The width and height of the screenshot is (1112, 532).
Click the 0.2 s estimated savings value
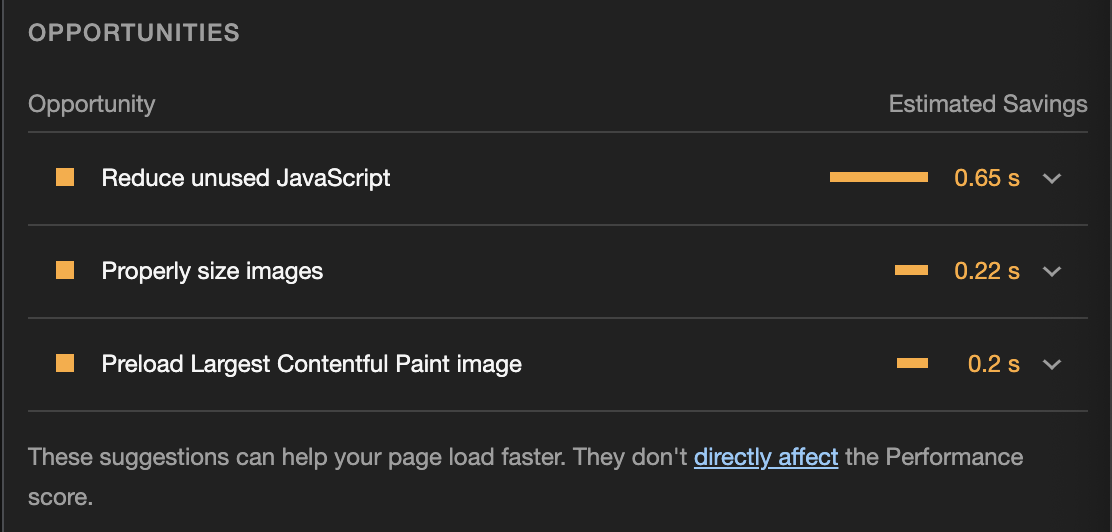(993, 364)
